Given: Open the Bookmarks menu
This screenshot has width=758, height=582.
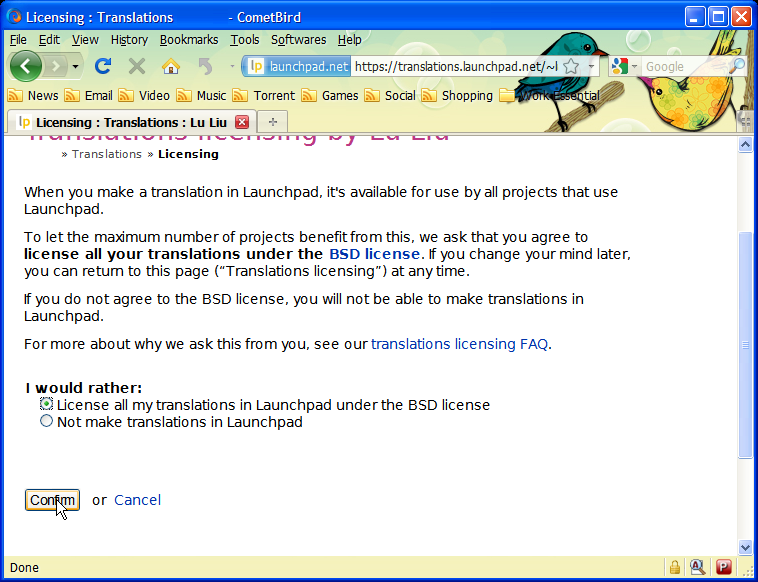Looking at the screenshot, I should tap(188, 40).
